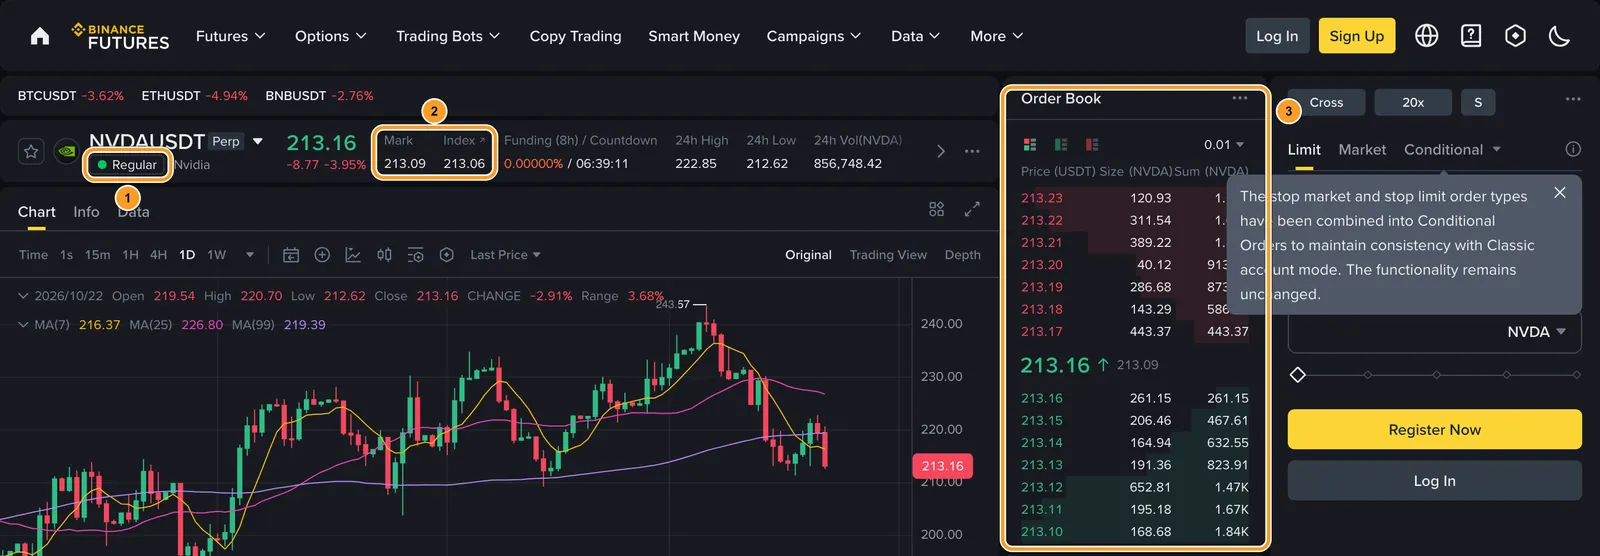The height and width of the screenshot is (556, 1600).
Task: Open order panel more-options ellipsis
Action: point(1573,99)
